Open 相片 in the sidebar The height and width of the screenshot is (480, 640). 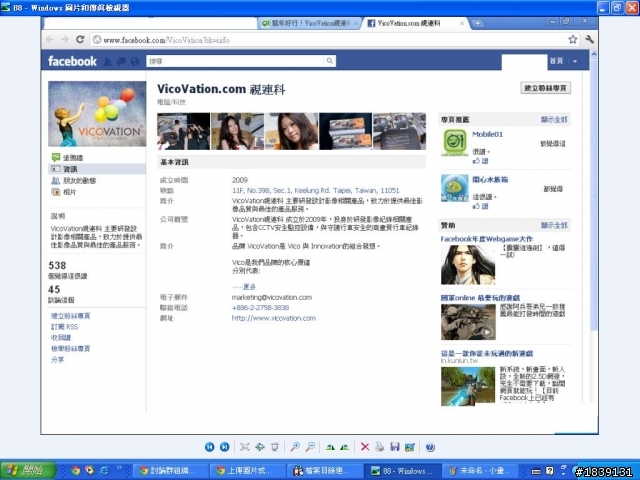tap(64, 192)
